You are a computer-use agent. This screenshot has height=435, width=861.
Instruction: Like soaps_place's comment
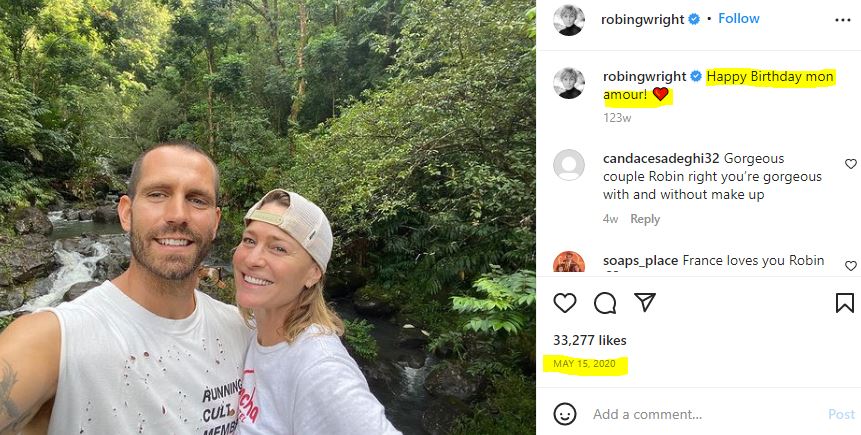click(x=851, y=266)
